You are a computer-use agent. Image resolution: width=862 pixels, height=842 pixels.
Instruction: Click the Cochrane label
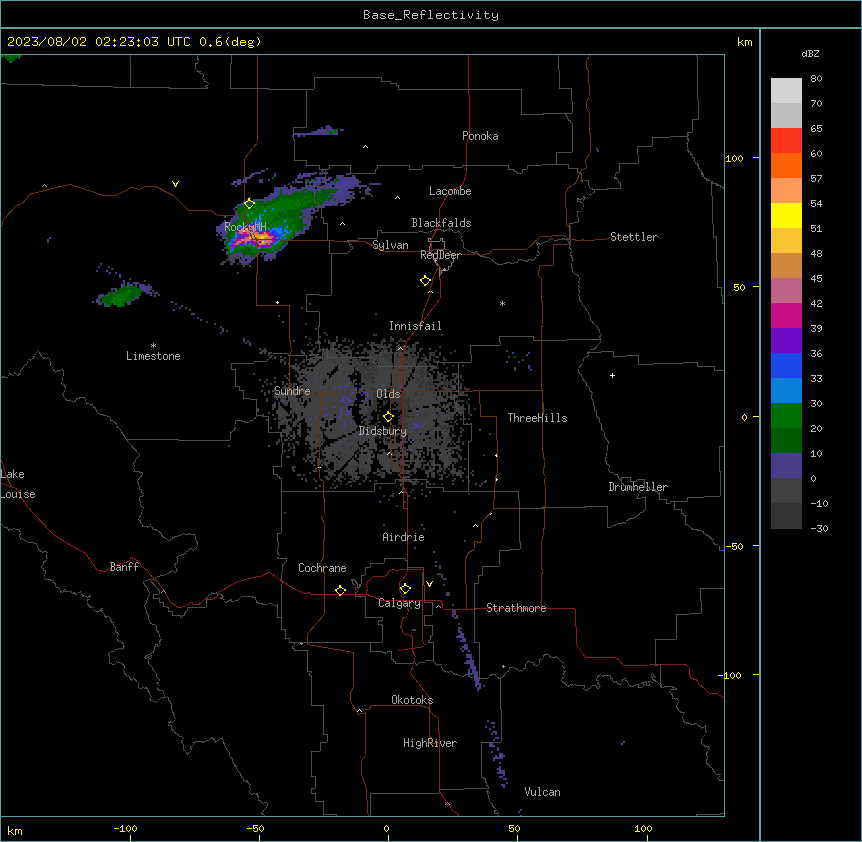(x=322, y=568)
